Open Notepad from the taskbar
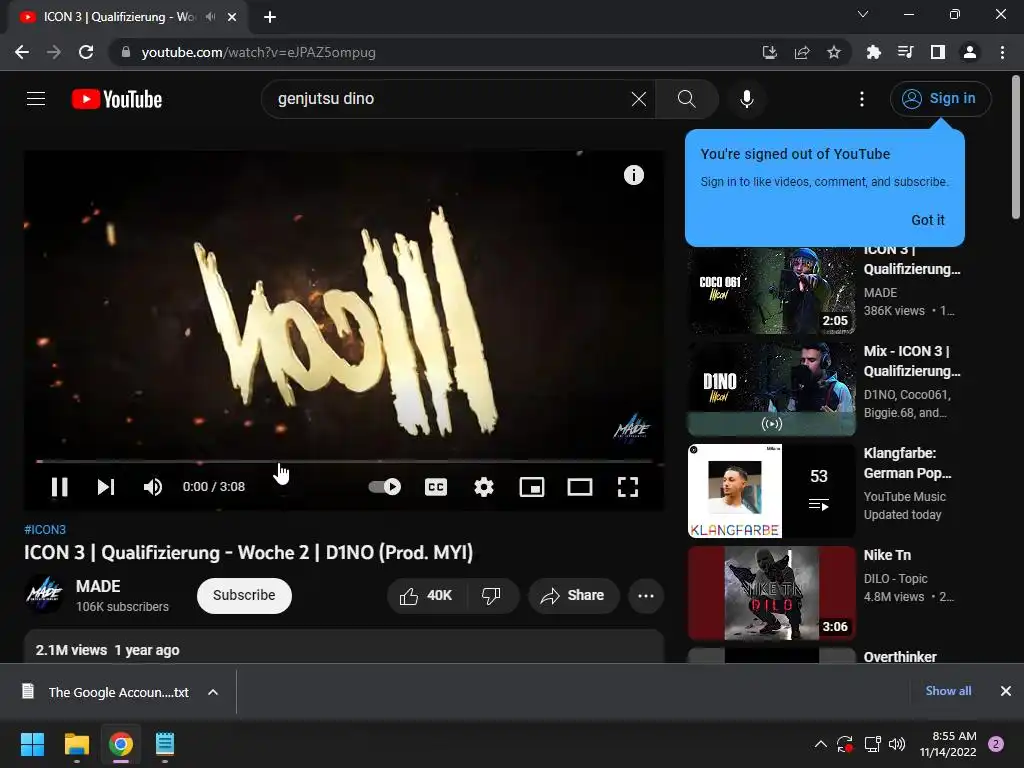The width and height of the screenshot is (1024, 768). [165, 744]
